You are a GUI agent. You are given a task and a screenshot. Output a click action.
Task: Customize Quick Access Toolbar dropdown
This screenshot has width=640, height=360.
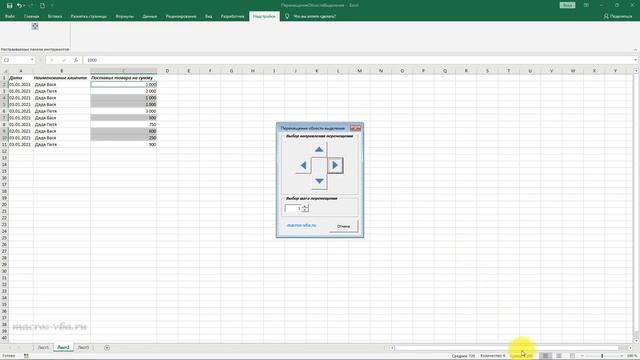pos(52,5)
